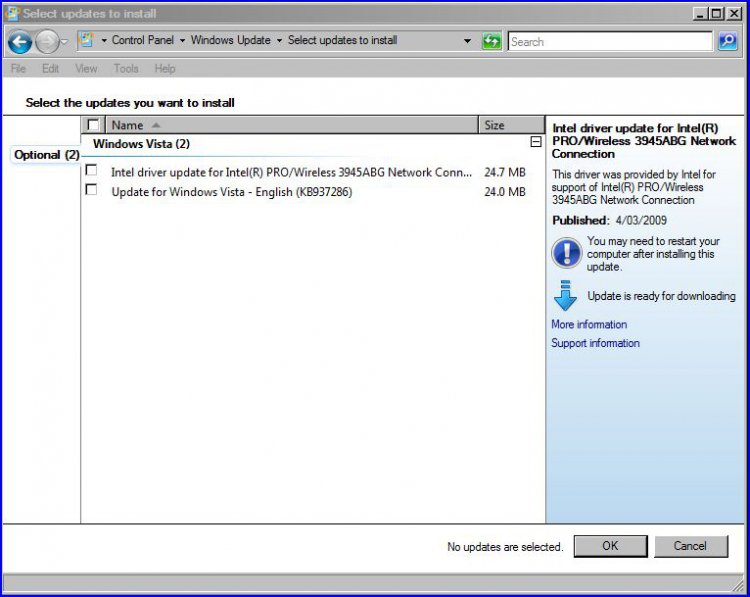
Task: Maximize the window
Action: pos(716,13)
